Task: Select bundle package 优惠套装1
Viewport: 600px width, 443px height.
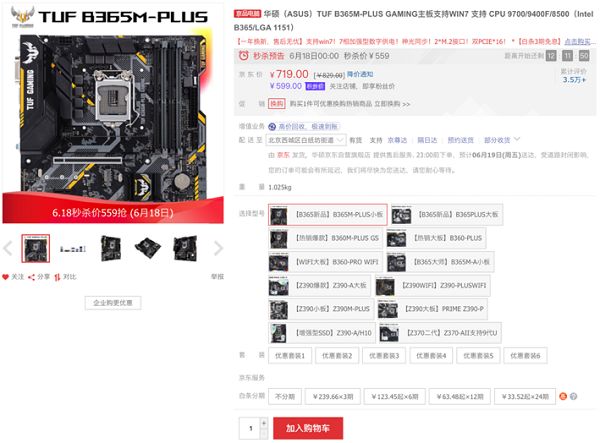Action: [x=290, y=356]
